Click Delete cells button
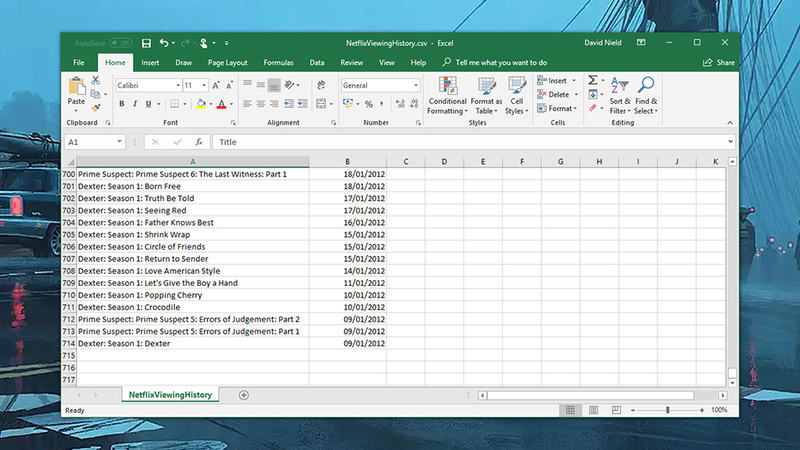The image size is (800, 450). tap(558, 94)
